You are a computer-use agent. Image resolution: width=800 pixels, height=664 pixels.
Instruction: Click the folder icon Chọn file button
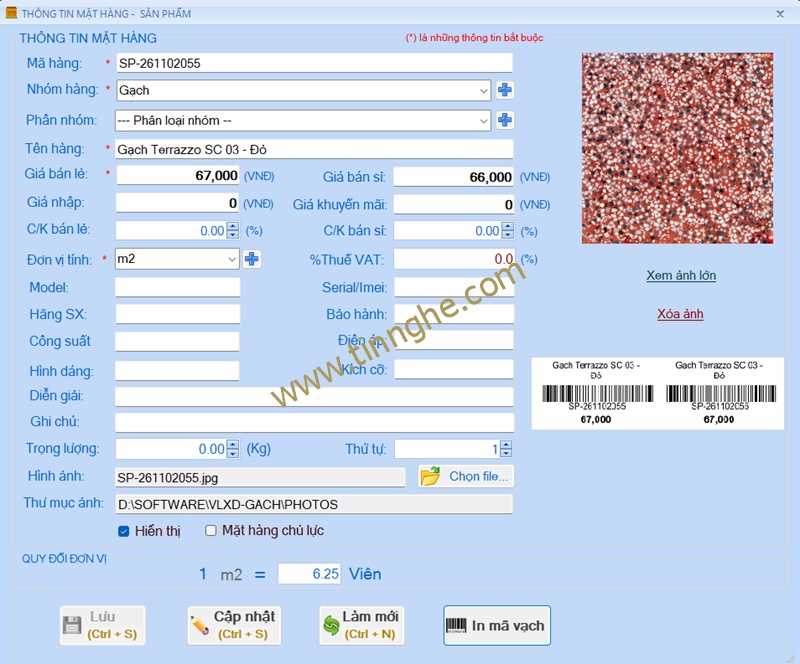[x=467, y=476]
